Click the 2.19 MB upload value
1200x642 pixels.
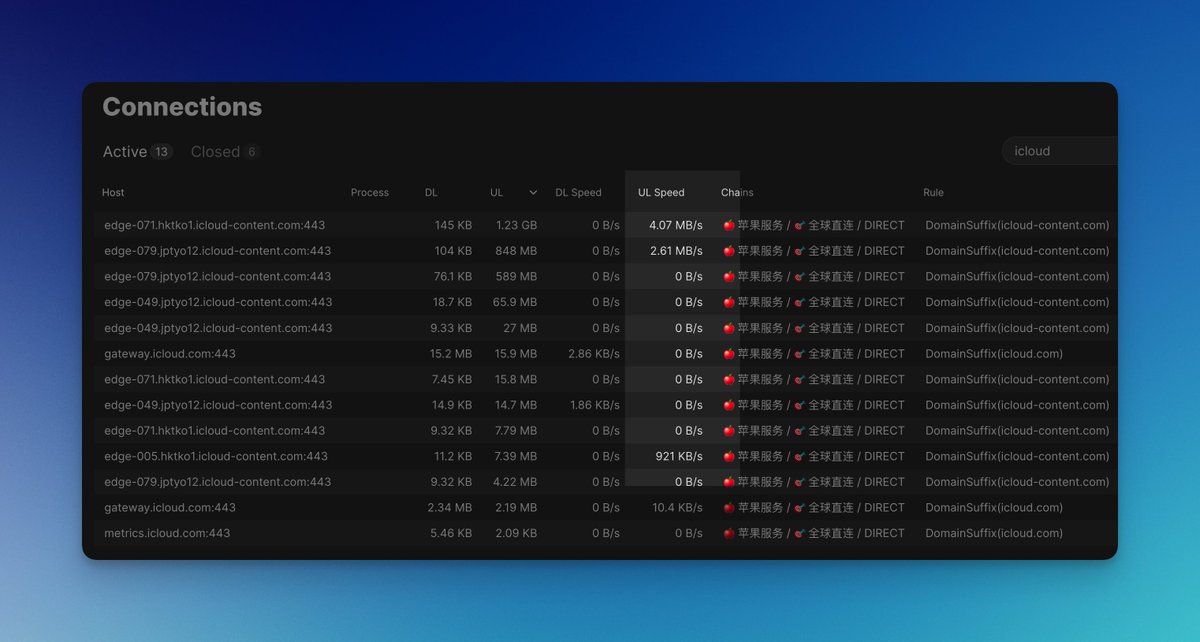[515, 507]
